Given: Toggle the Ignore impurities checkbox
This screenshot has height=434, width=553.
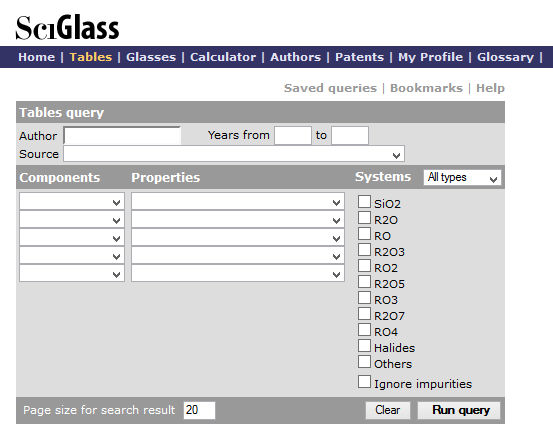Looking at the screenshot, I should click(x=364, y=382).
